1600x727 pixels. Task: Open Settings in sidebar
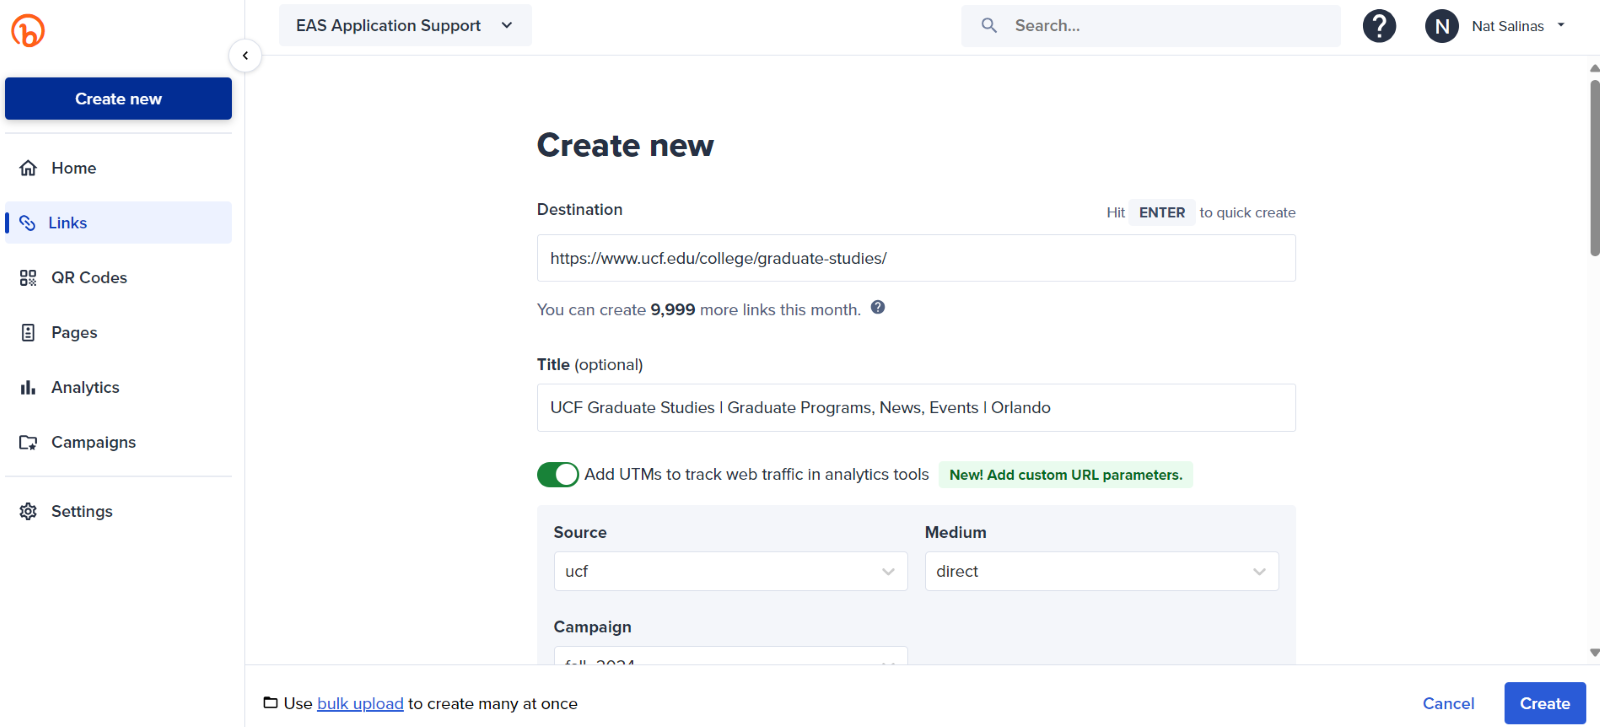[118, 511]
